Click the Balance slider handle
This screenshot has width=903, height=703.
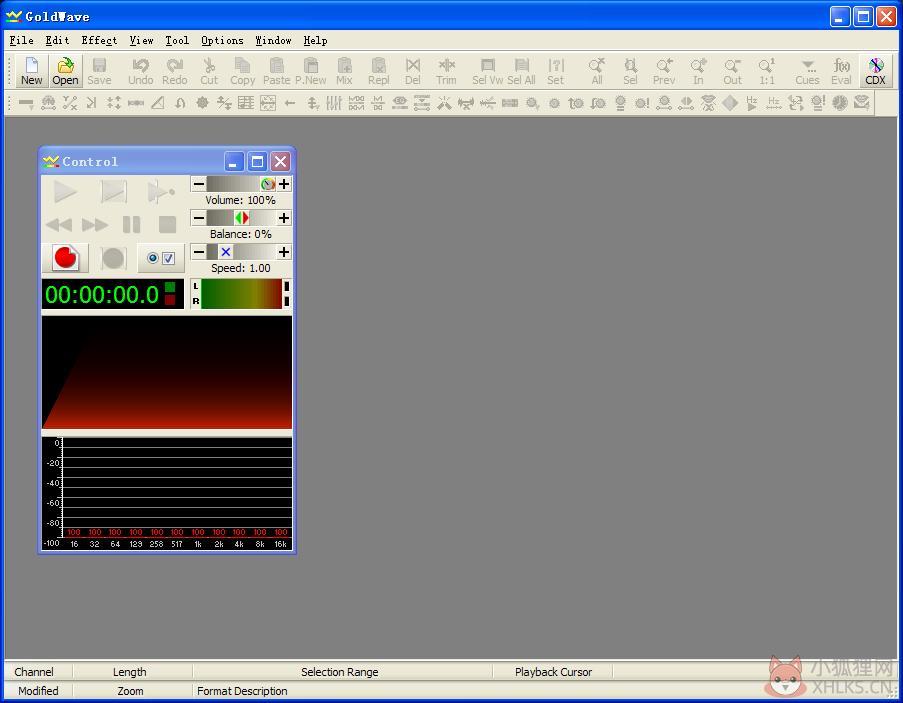coord(242,218)
